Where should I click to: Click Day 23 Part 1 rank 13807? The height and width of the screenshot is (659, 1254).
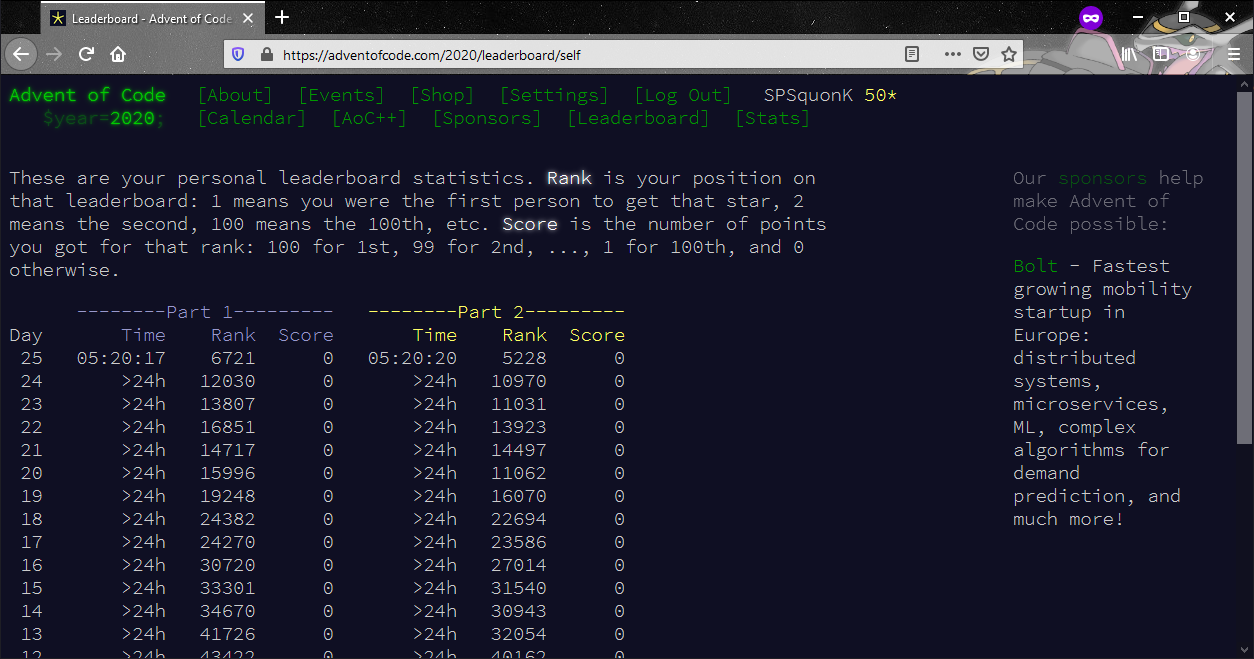pyautogui.click(x=227, y=404)
